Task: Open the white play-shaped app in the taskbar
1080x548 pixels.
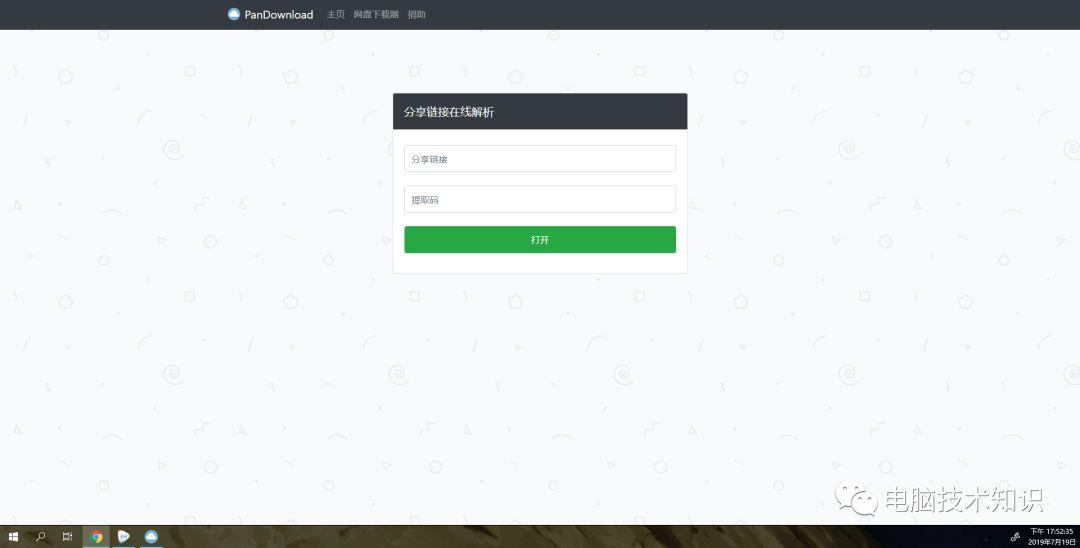Action: click(x=124, y=537)
